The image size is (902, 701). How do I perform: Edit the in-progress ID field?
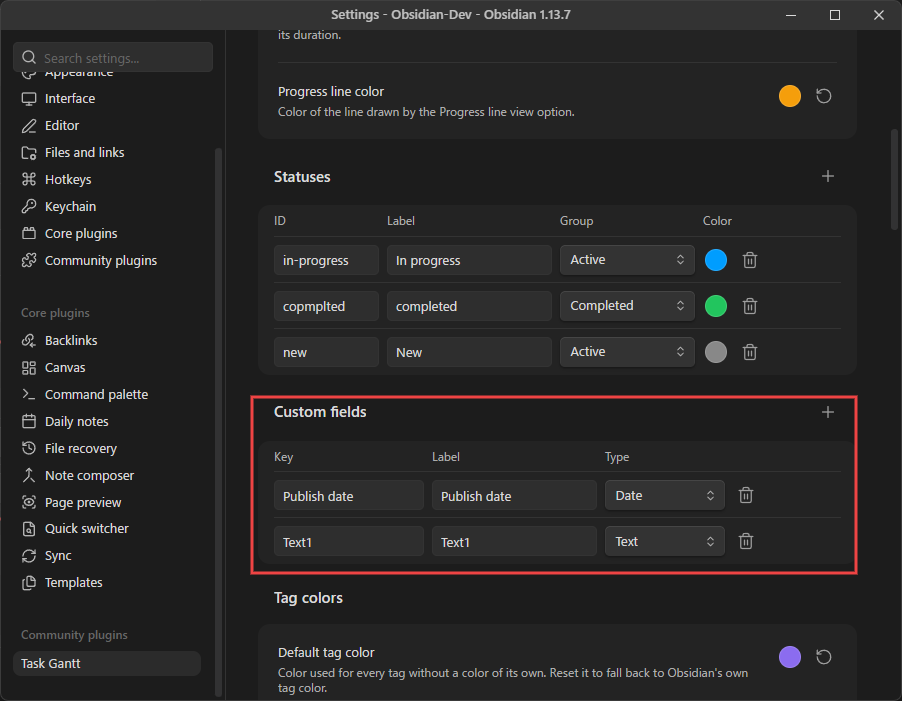click(326, 260)
